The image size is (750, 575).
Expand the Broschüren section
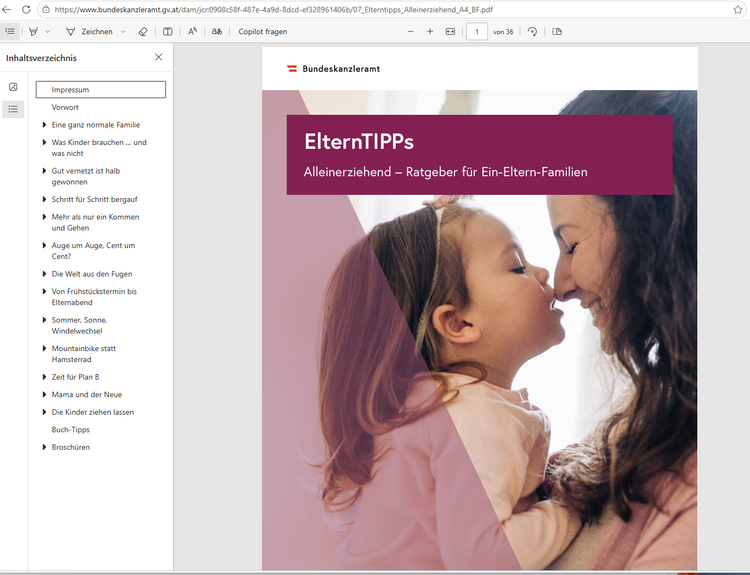click(44, 447)
